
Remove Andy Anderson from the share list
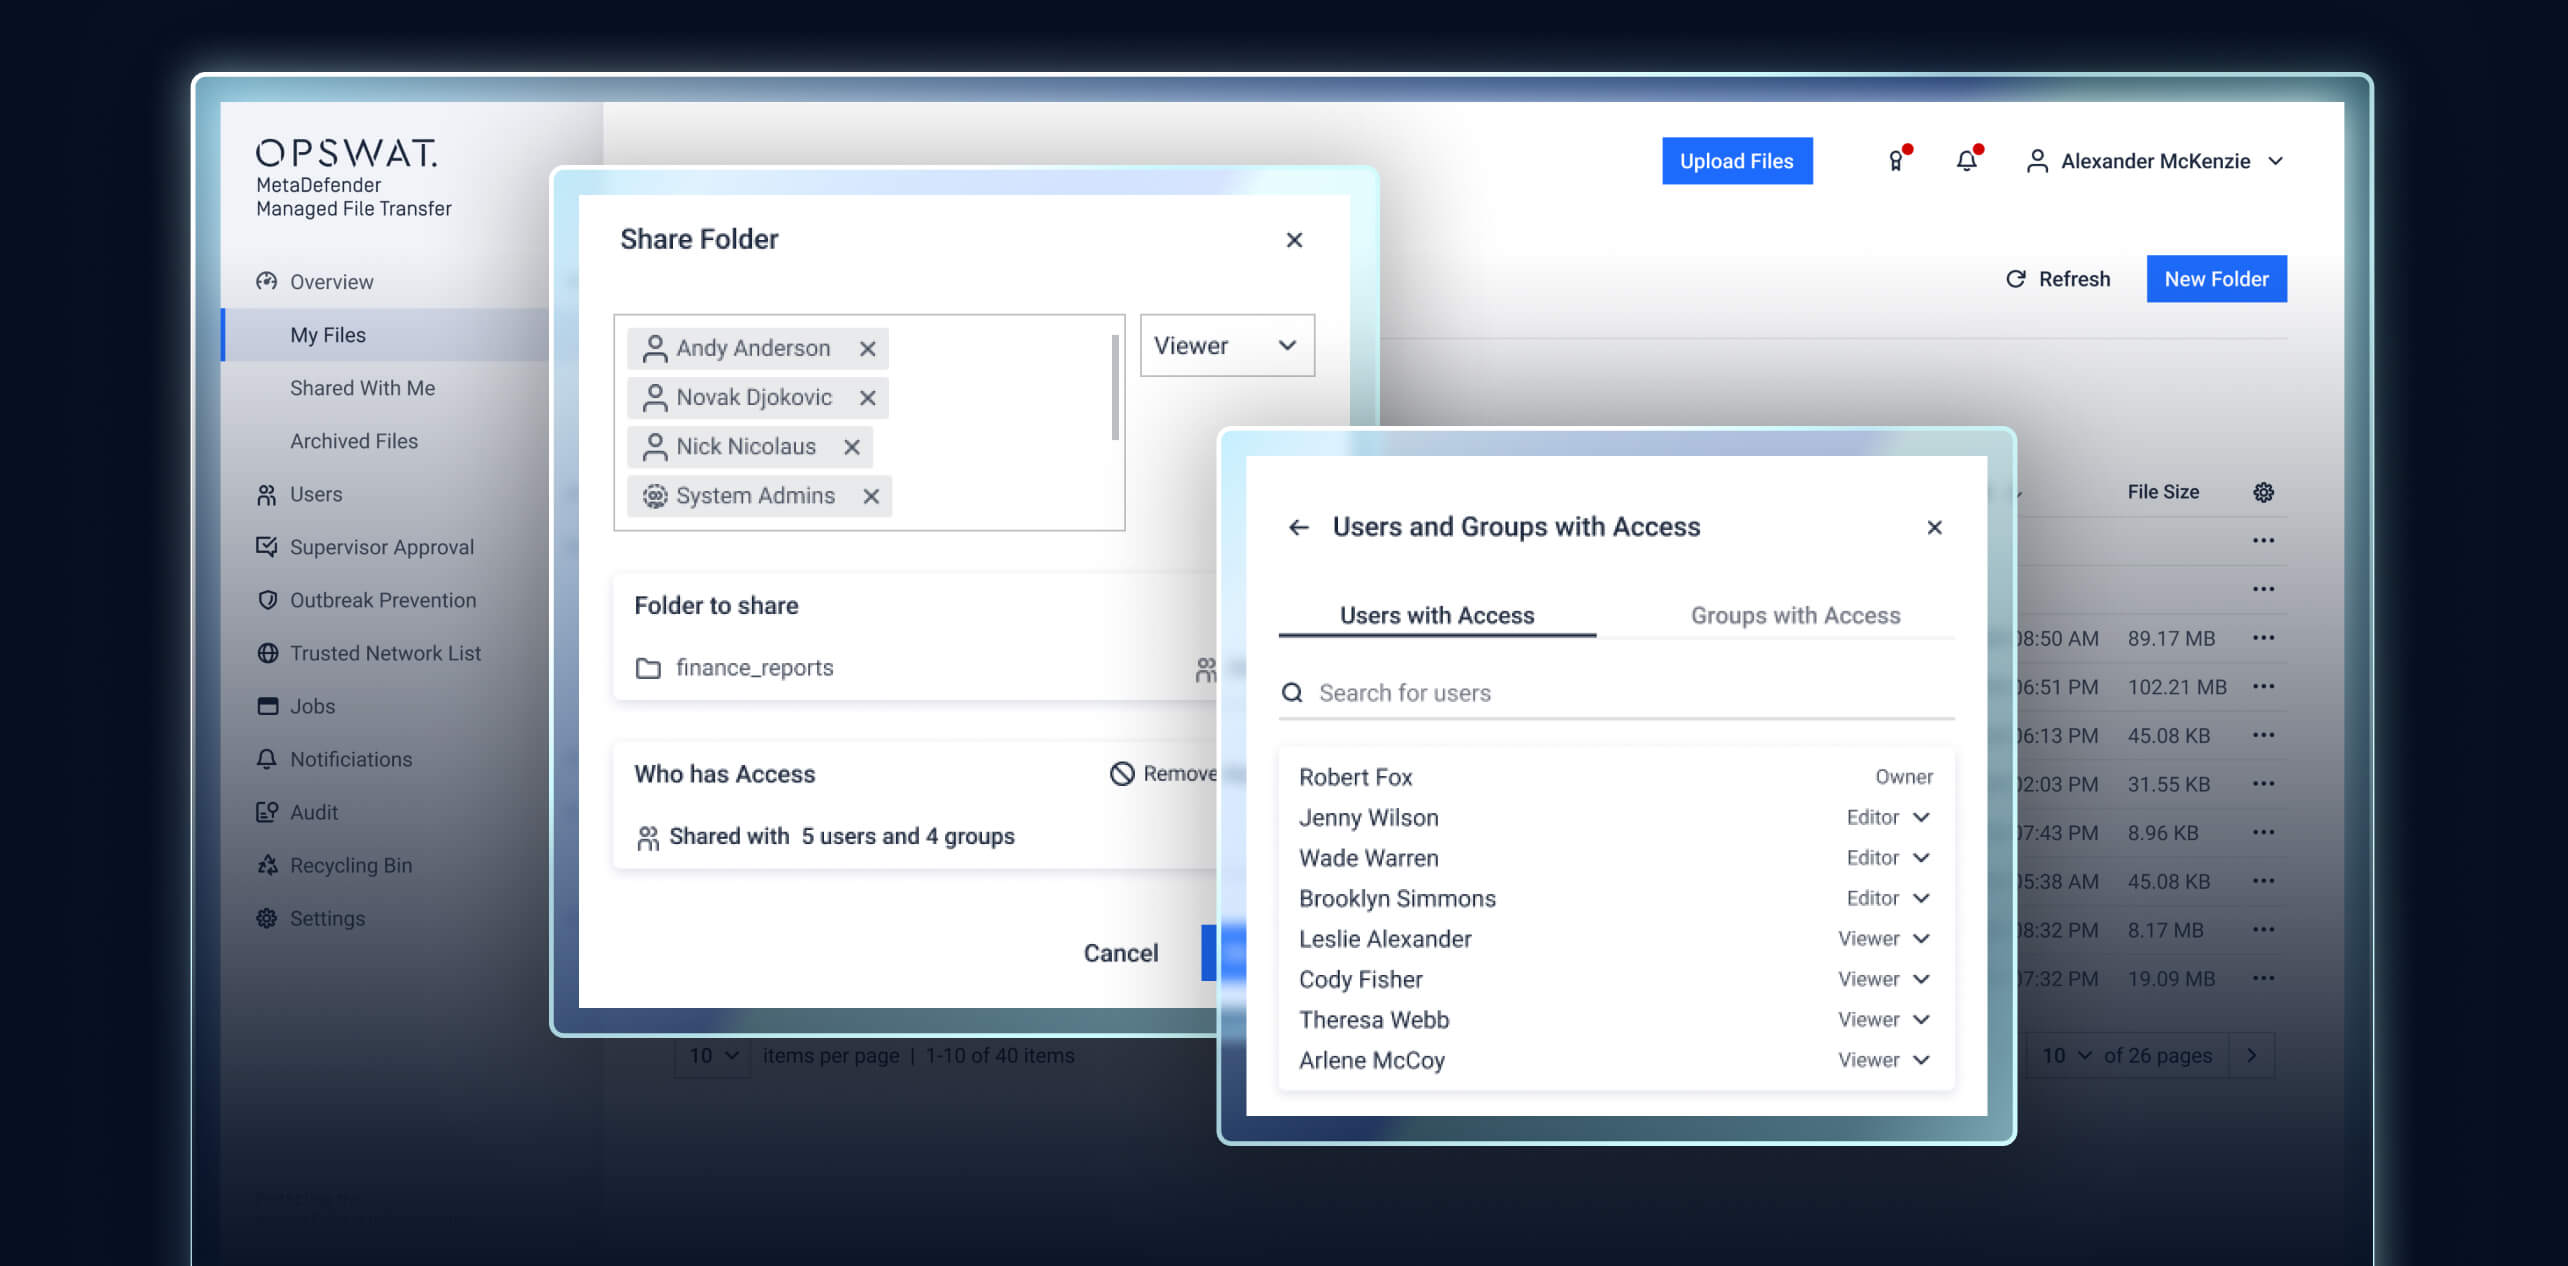pyautogui.click(x=868, y=348)
